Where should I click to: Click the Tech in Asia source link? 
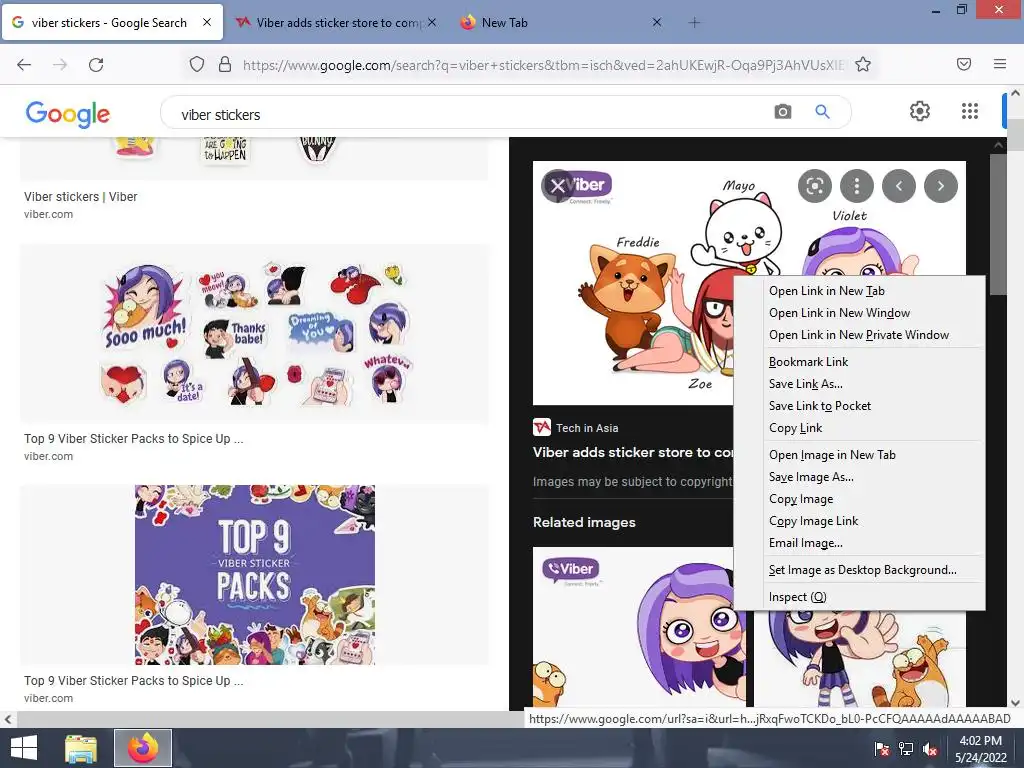coord(586,428)
